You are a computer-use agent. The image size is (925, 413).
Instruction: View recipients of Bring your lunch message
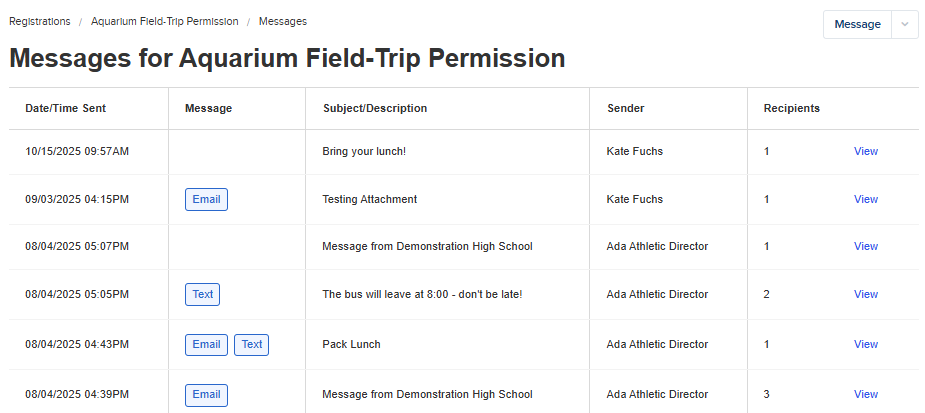click(865, 152)
